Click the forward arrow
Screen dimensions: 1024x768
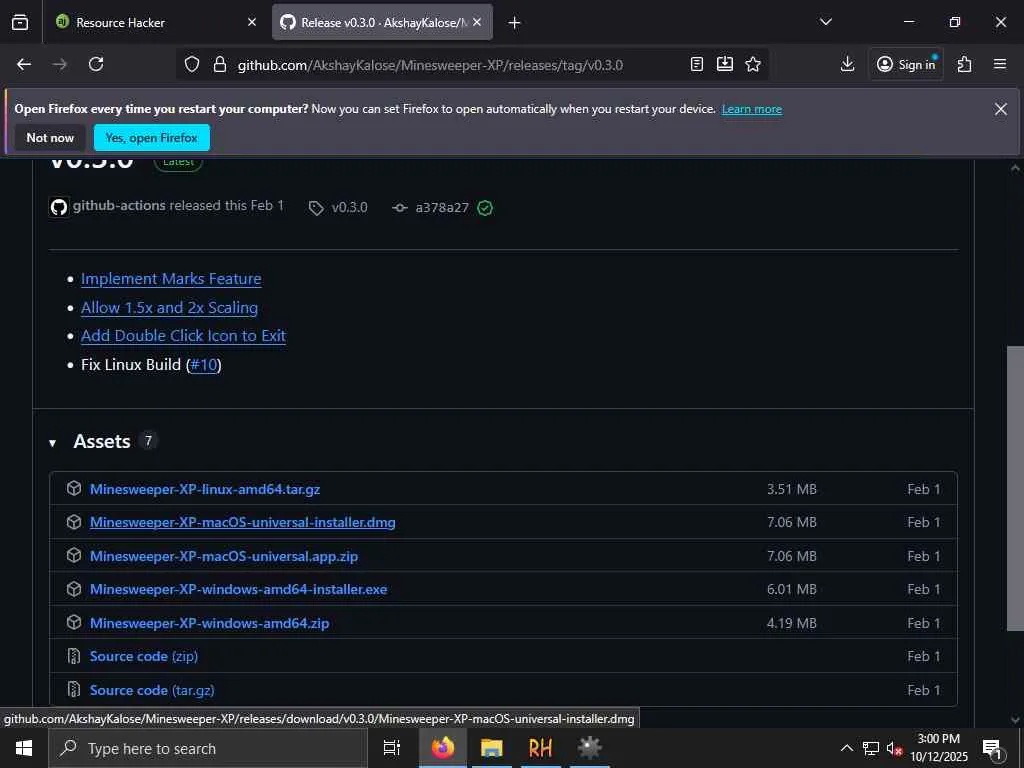(x=60, y=64)
